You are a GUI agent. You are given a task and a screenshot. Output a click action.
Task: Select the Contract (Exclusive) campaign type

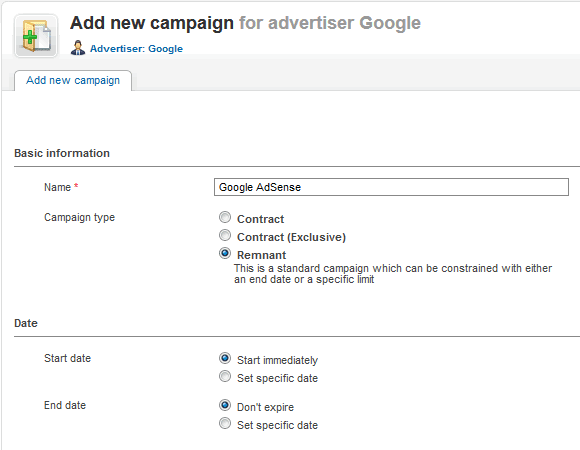(225, 235)
